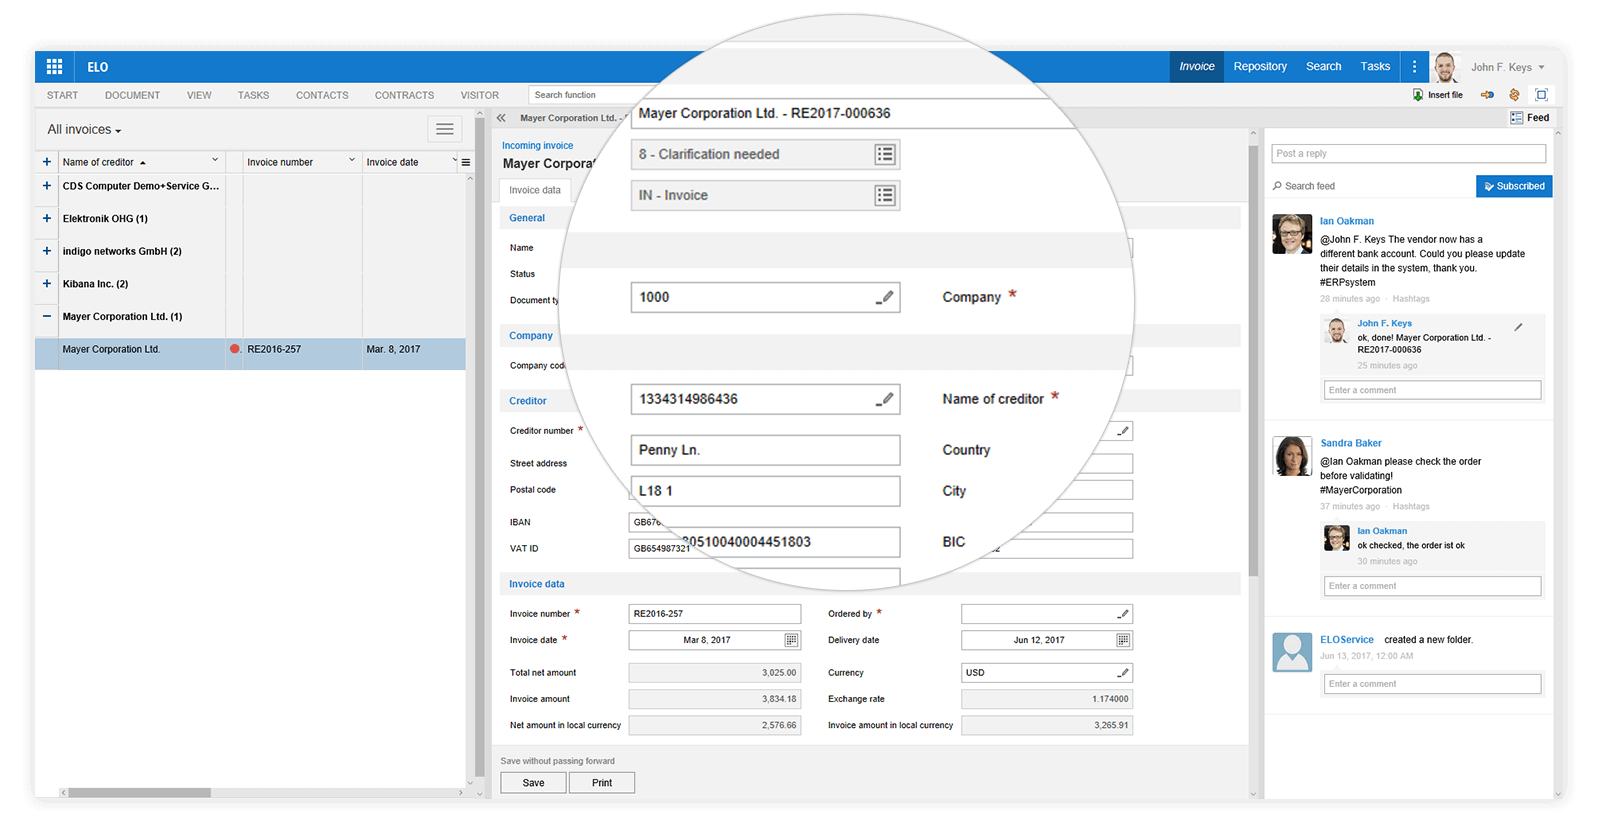Click Ian Oakman's large avatar in feed
Screen dimensions: 1600x832
(x=1292, y=234)
